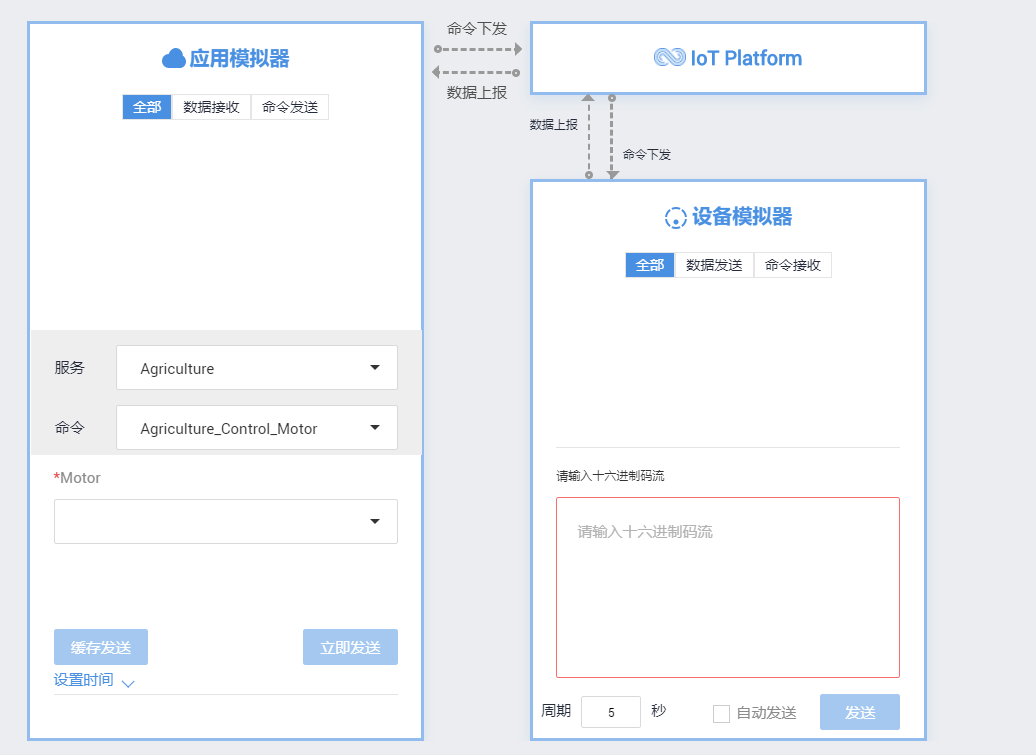Click the 设备模拟器 title text
This screenshot has height=755, width=1036.
(742, 217)
